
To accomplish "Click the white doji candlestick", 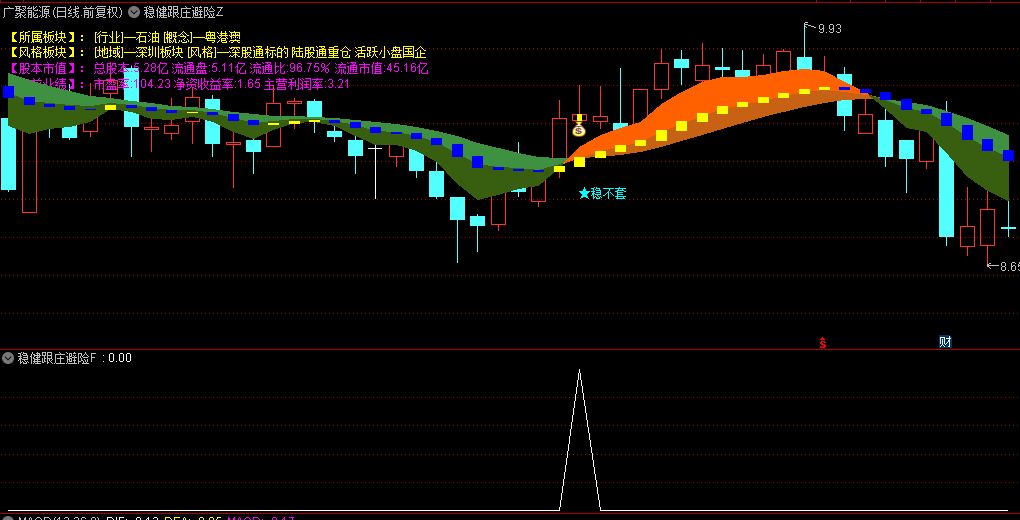I will pos(375,172).
